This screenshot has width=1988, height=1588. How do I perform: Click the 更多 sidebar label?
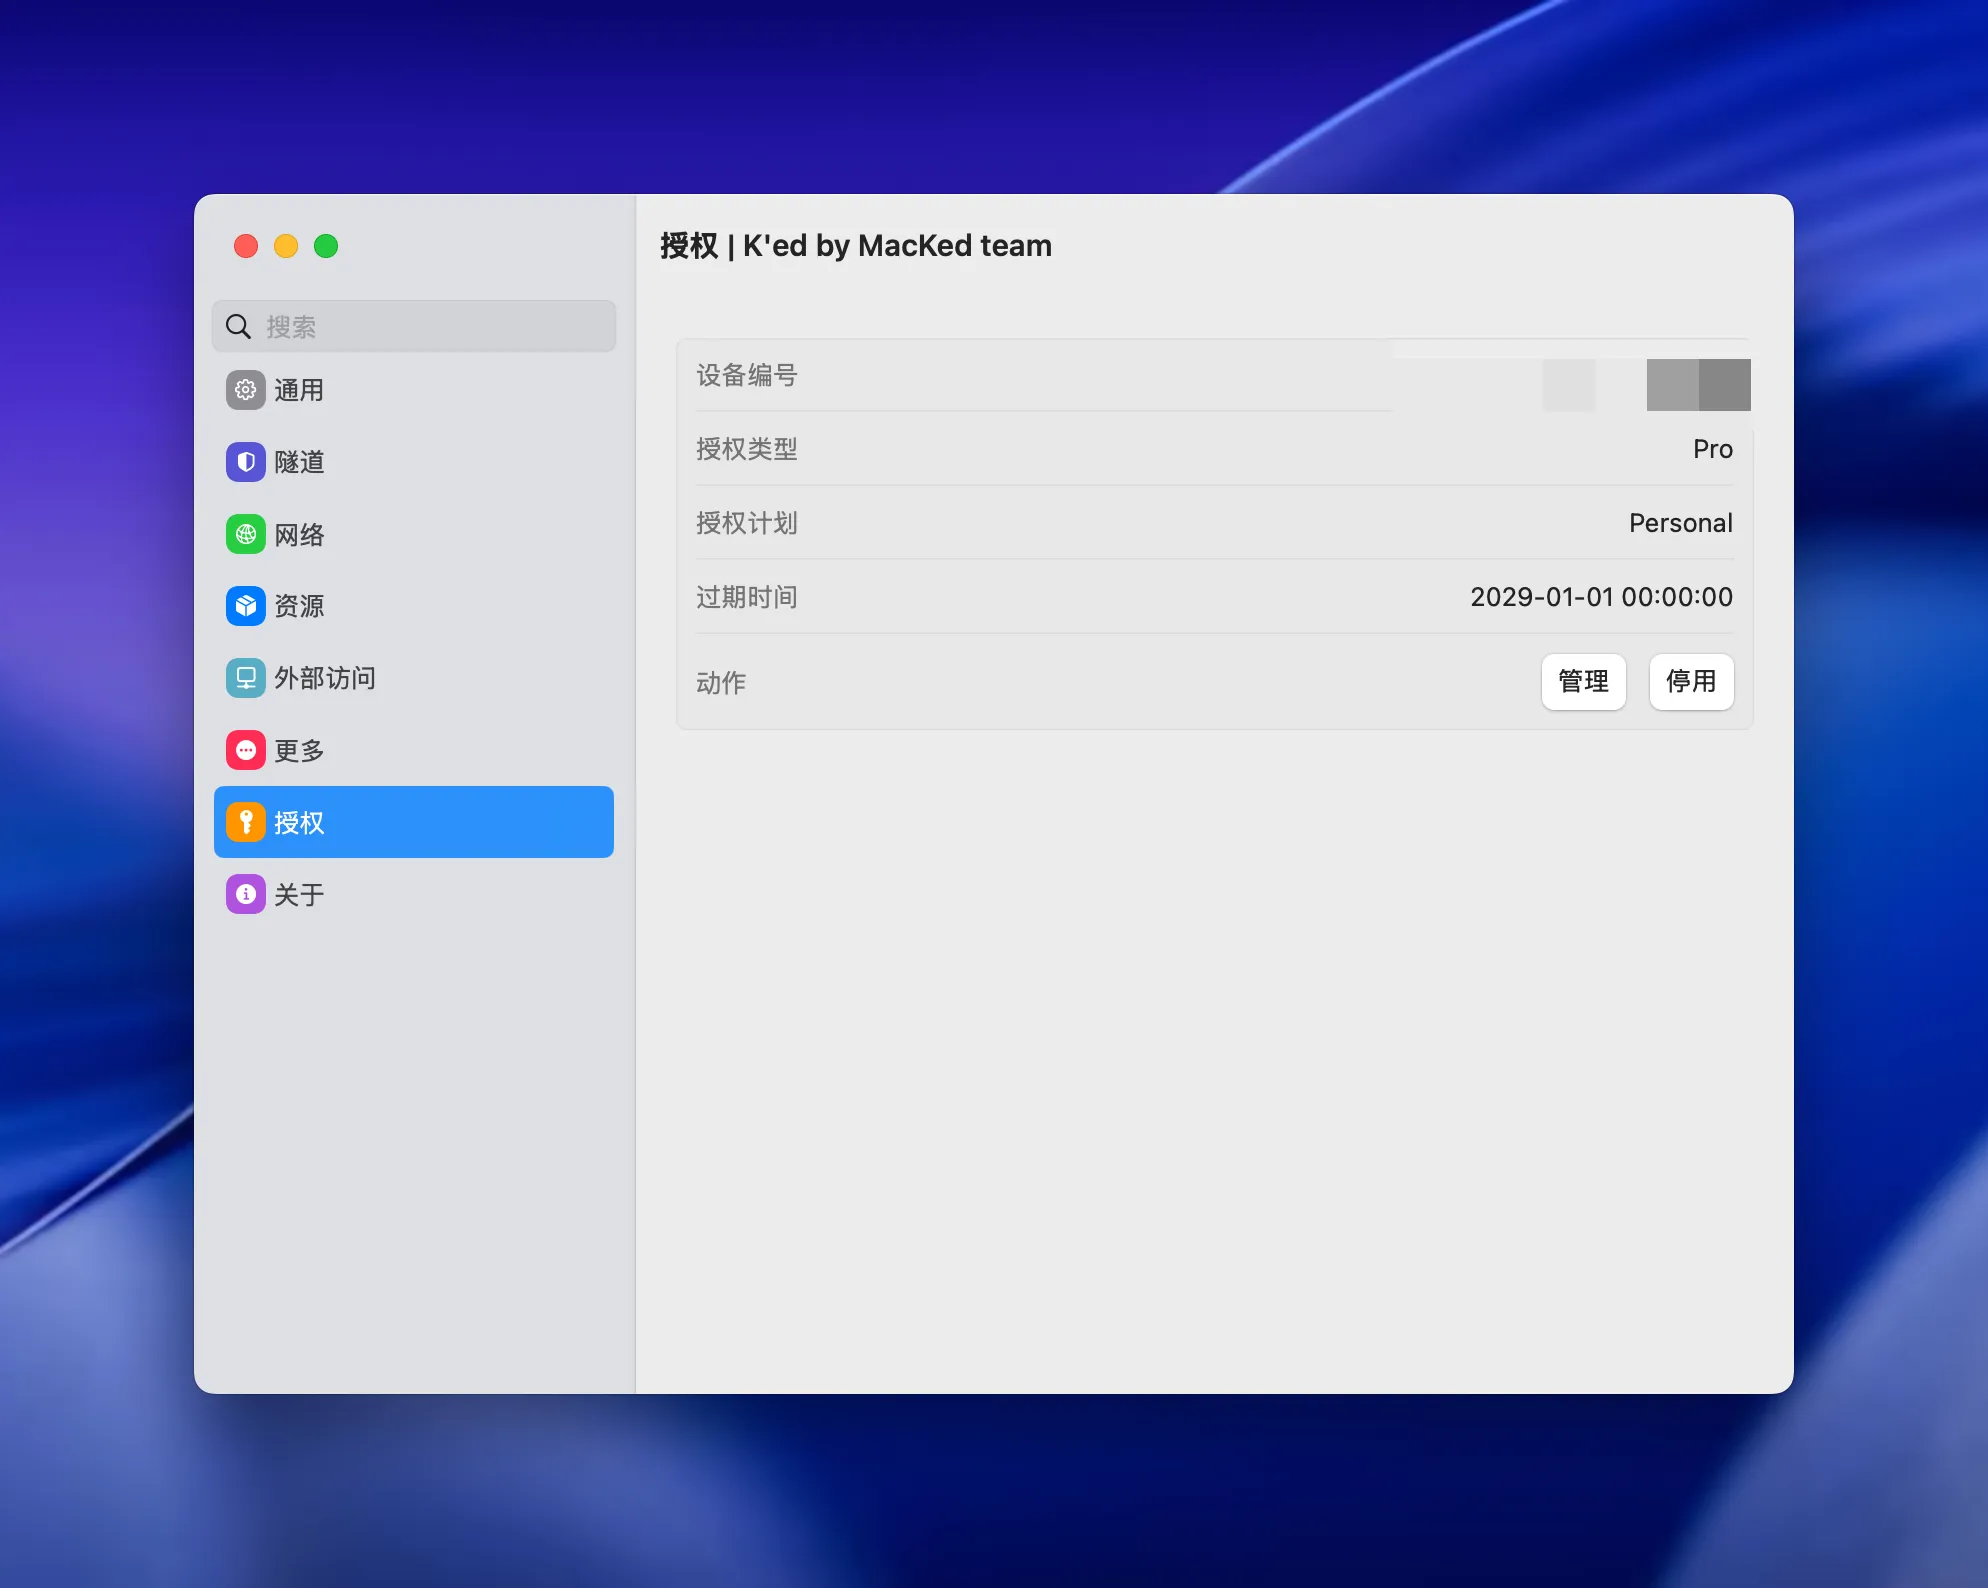coord(299,750)
